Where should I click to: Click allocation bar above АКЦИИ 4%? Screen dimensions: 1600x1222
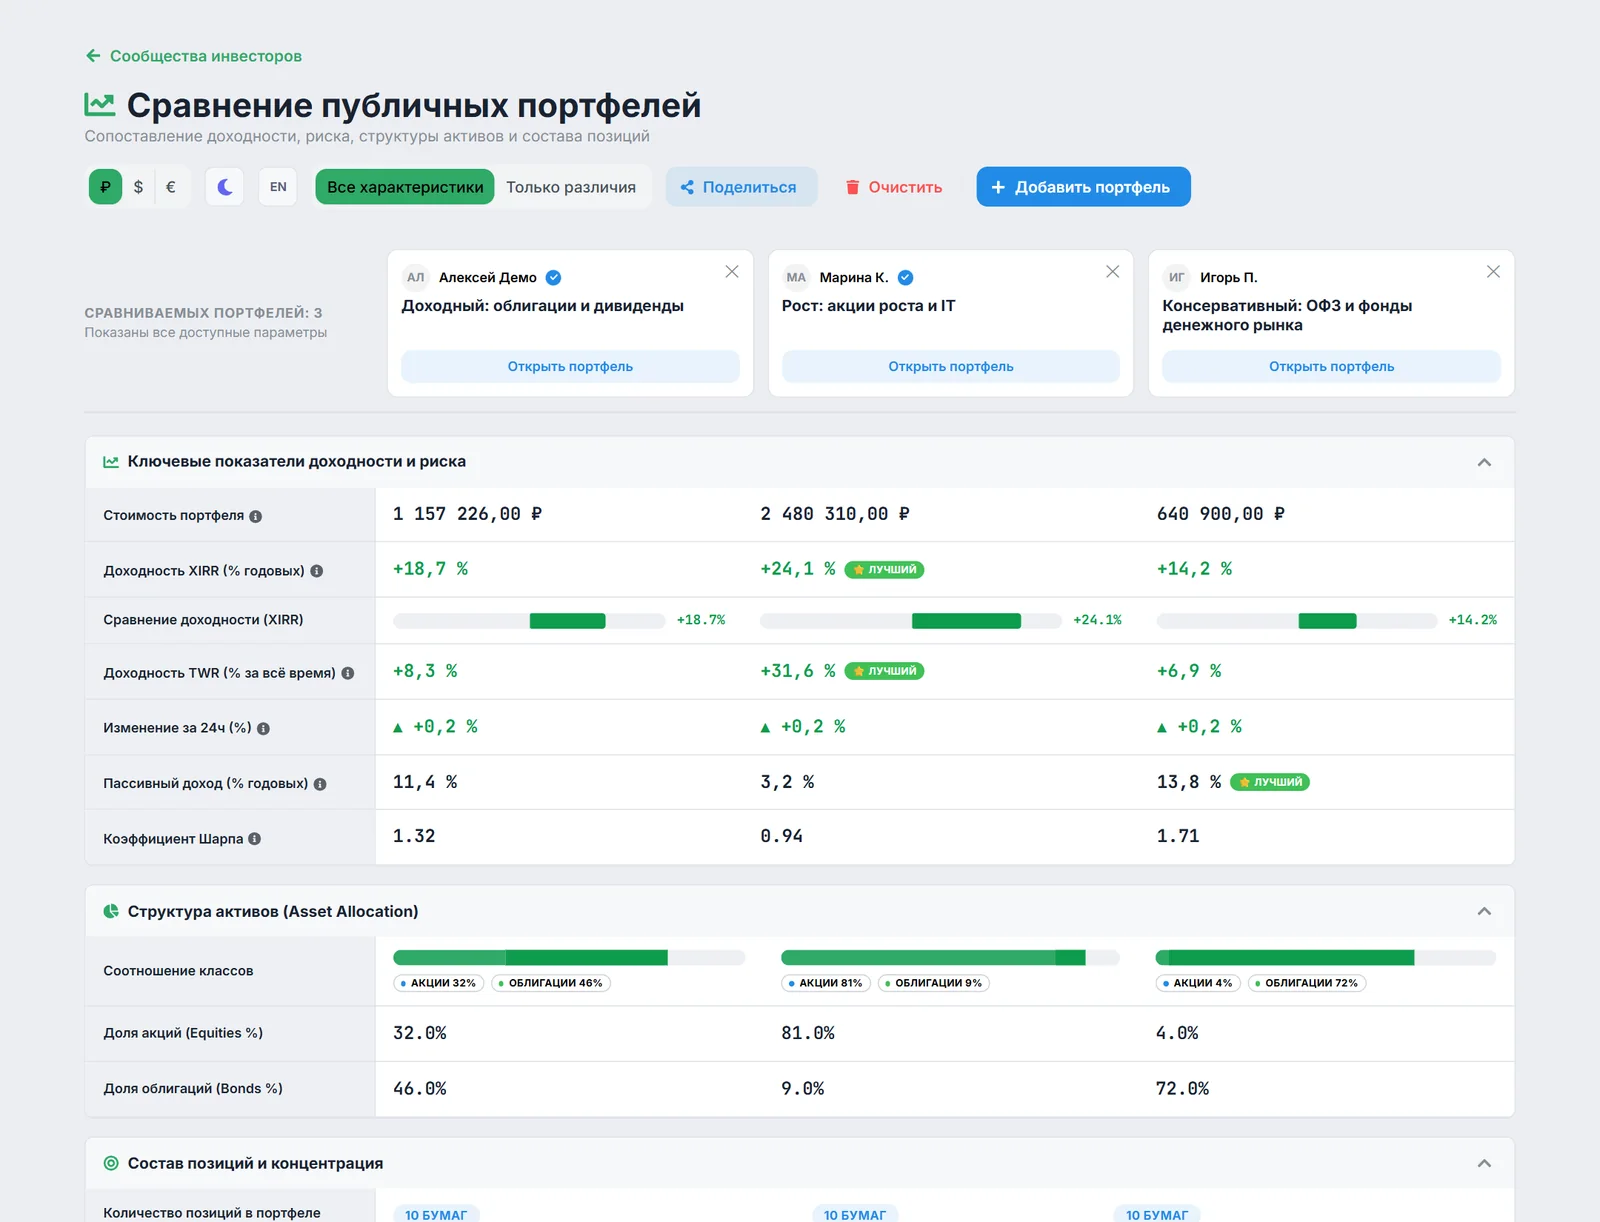pyautogui.click(x=1326, y=958)
